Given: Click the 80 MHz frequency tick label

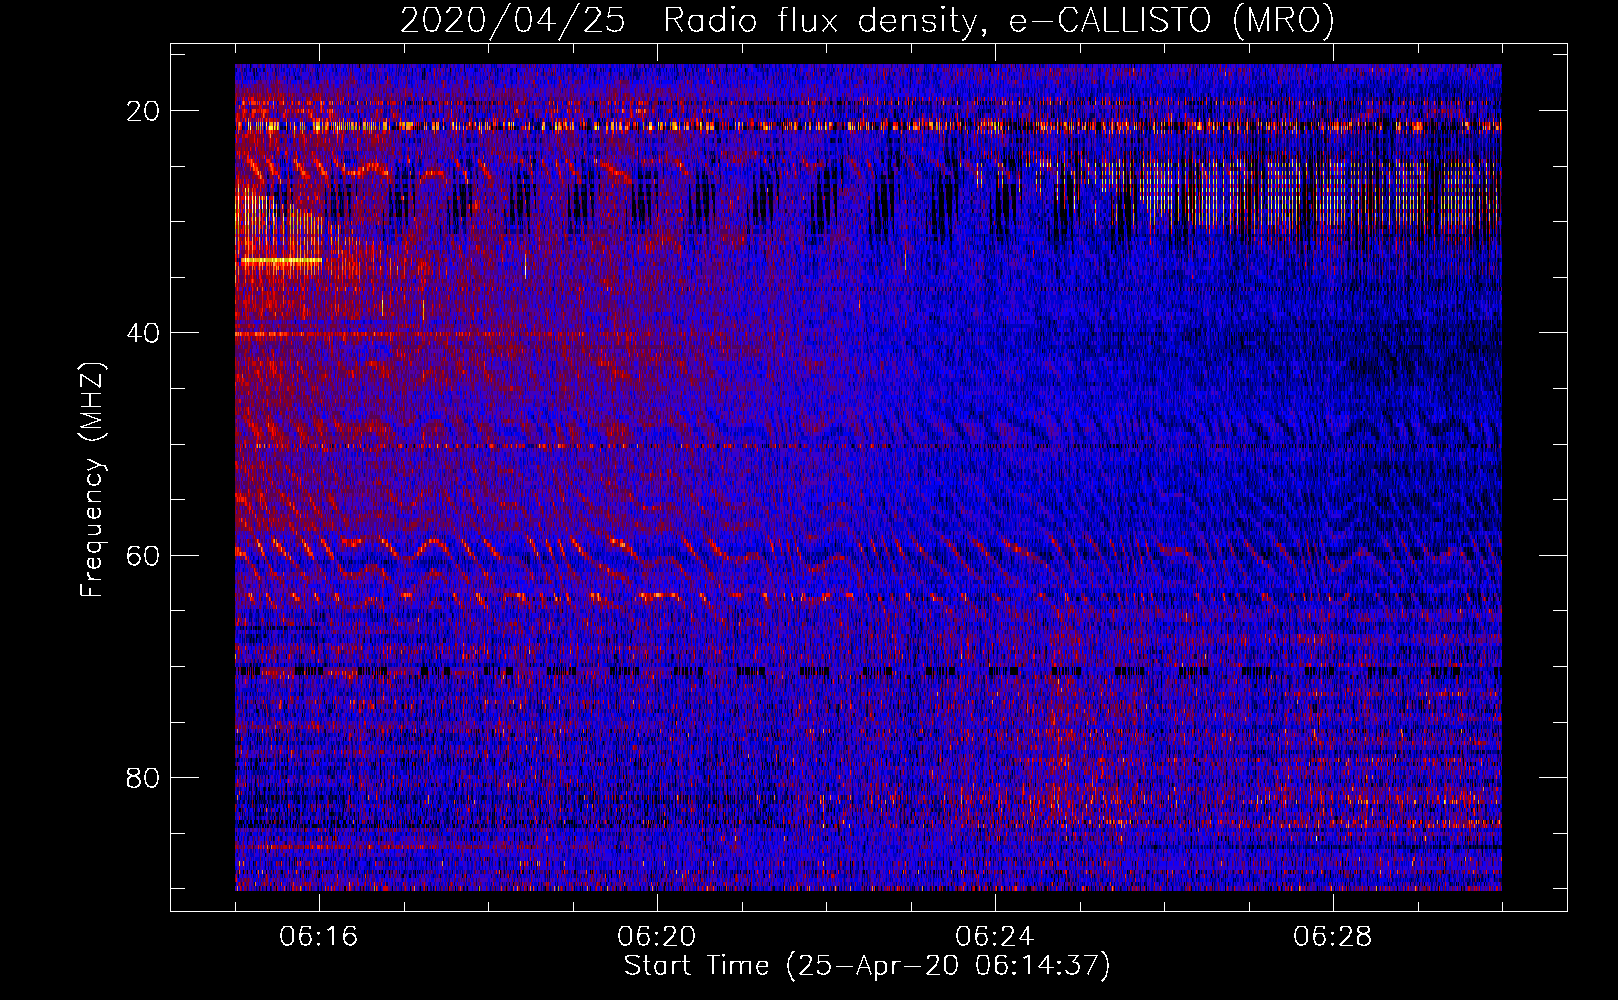Looking at the screenshot, I should (x=144, y=777).
